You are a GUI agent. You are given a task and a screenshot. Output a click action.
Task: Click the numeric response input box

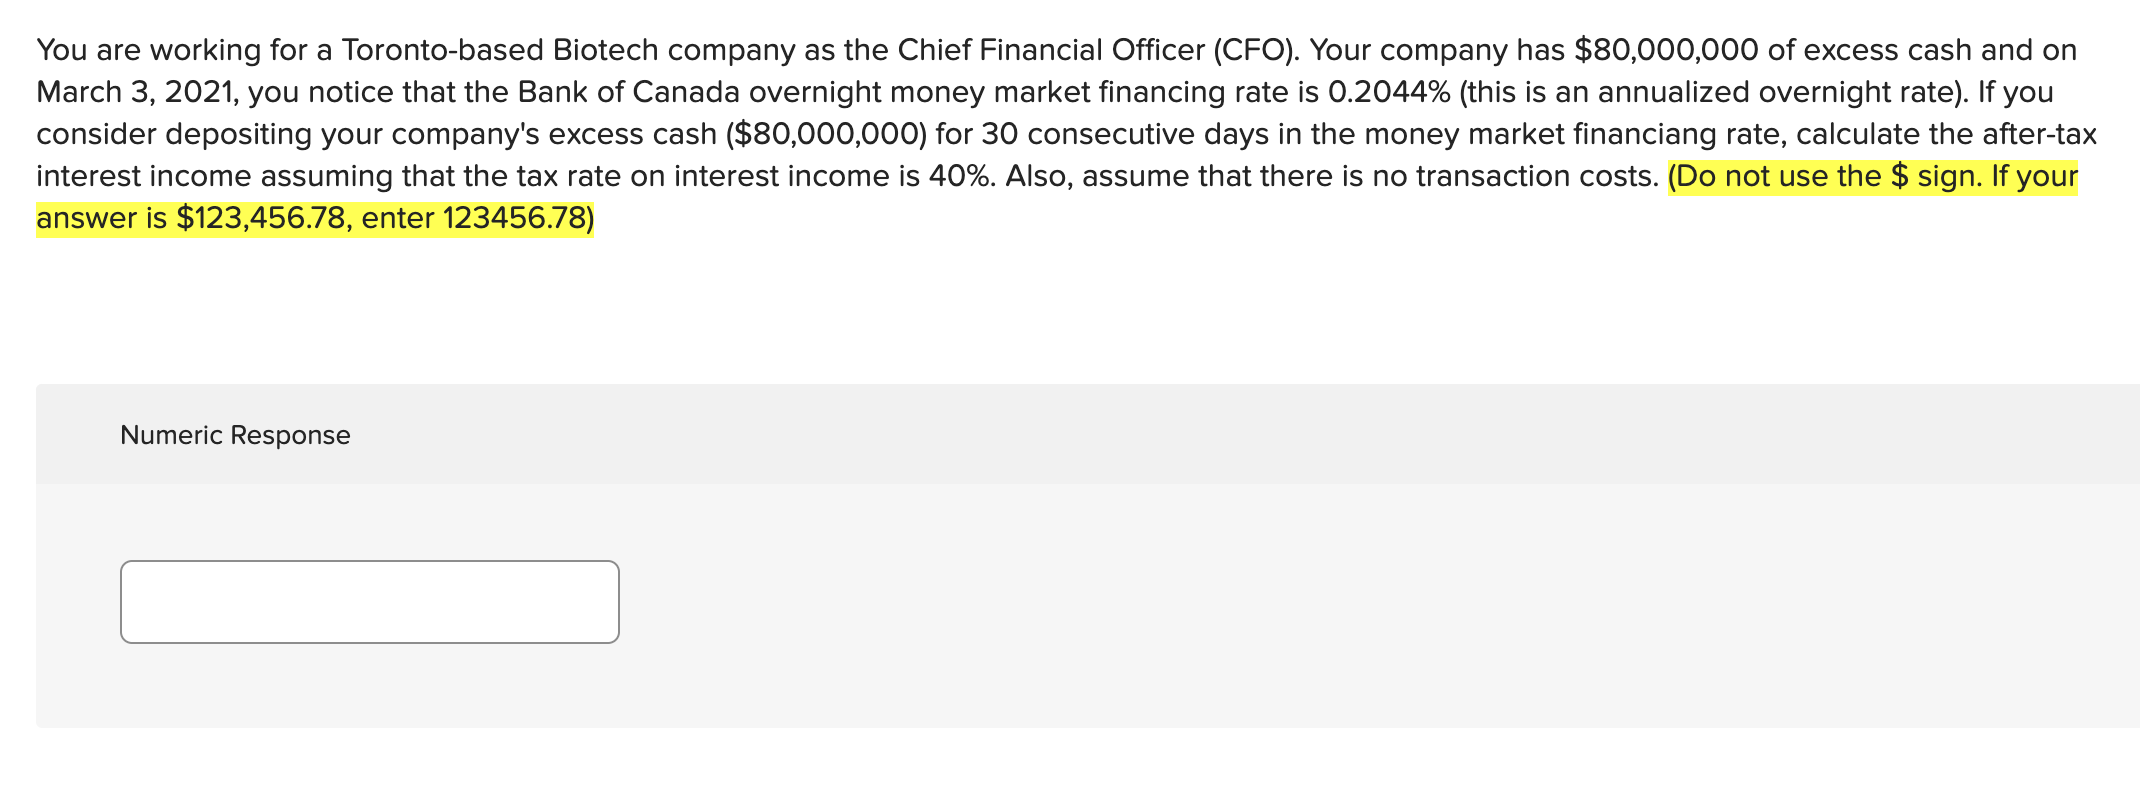click(369, 602)
